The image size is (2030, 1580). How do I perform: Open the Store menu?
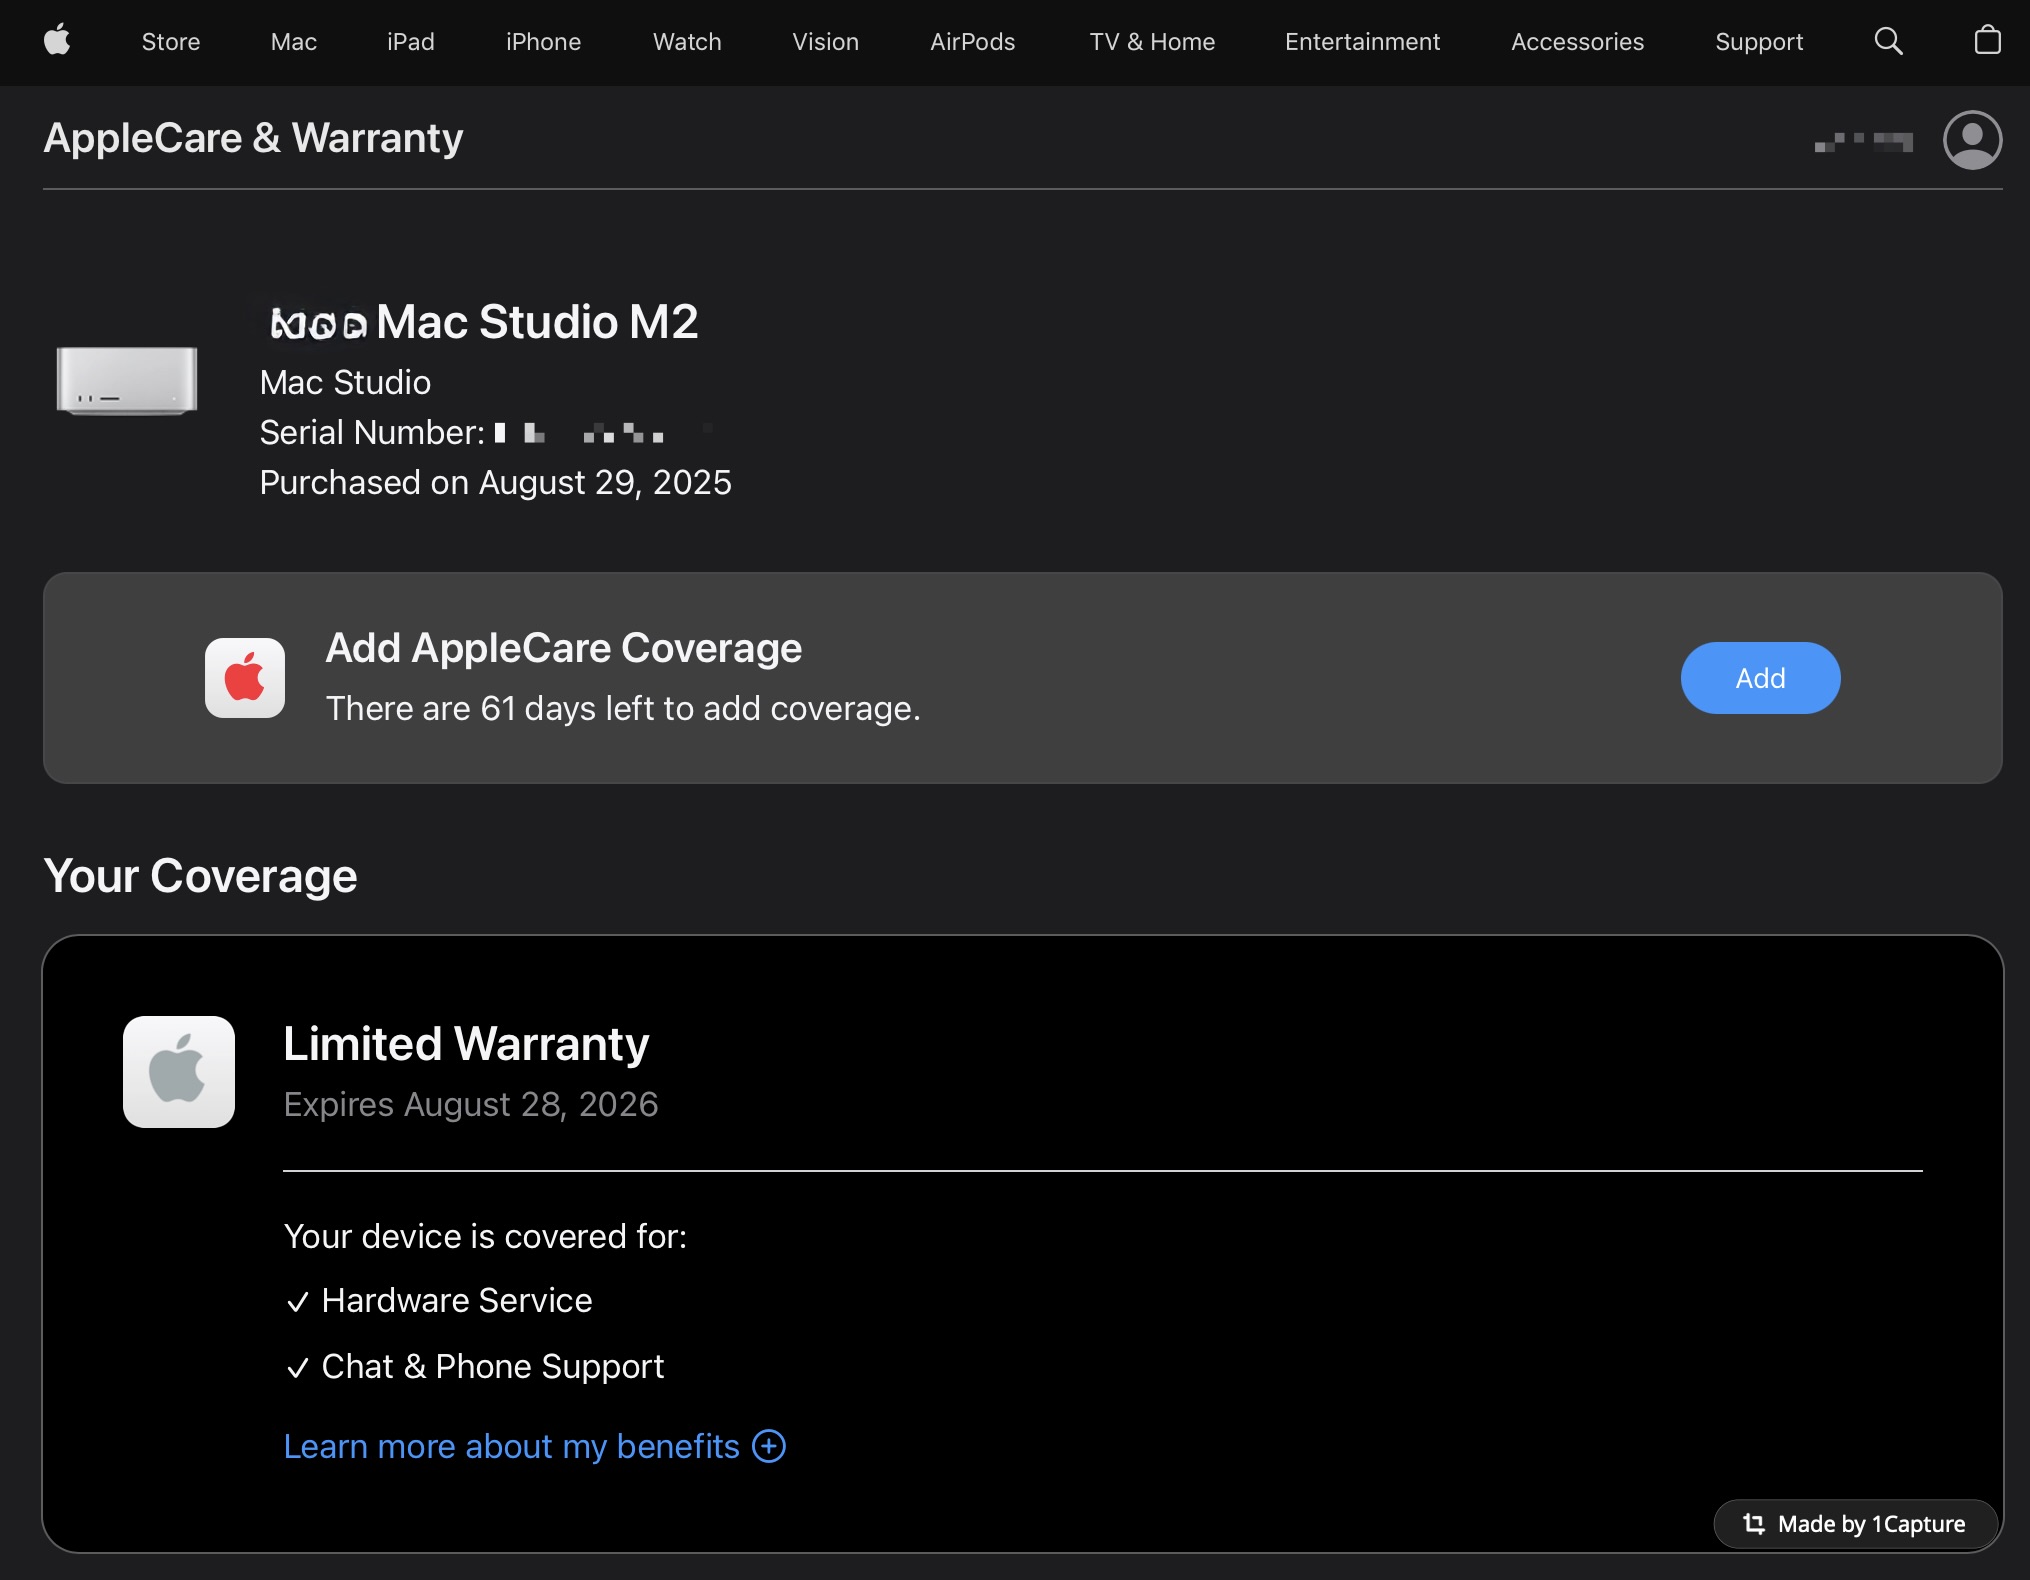171,42
